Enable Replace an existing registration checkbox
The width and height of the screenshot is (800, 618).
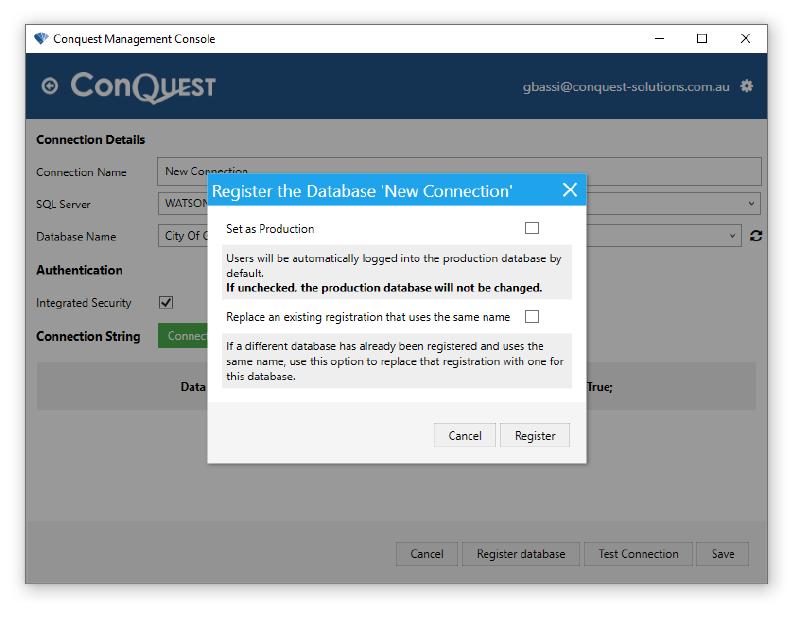click(532, 316)
